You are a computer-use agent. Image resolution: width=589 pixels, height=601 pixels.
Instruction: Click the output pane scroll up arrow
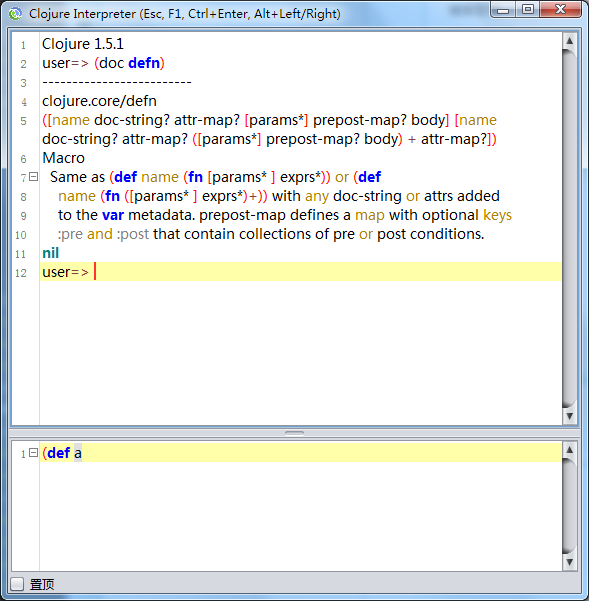(569, 41)
